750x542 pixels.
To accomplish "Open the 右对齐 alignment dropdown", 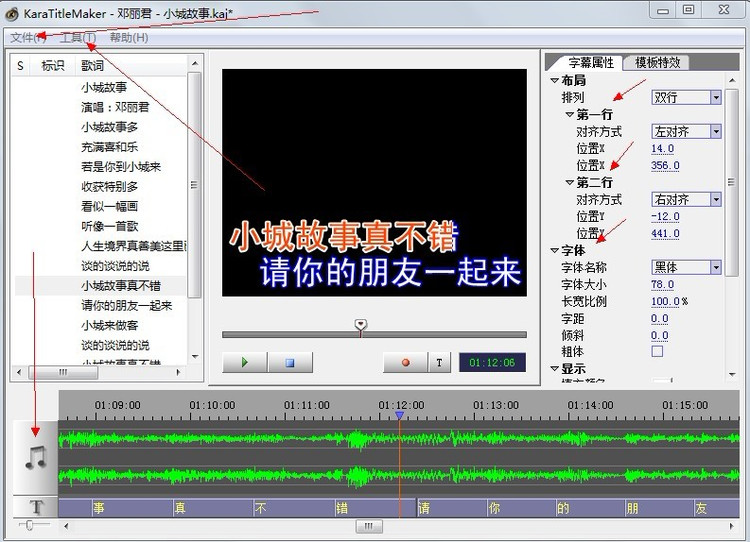I will [686, 199].
